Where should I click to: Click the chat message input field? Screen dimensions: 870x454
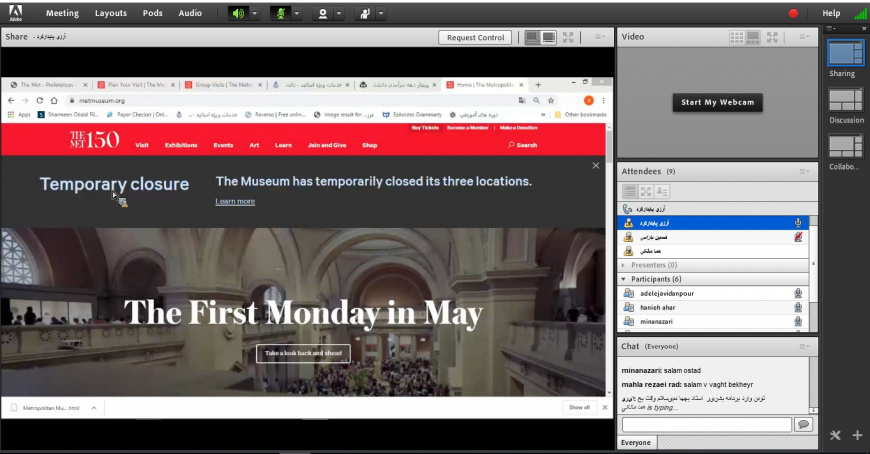(x=705, y=424)
